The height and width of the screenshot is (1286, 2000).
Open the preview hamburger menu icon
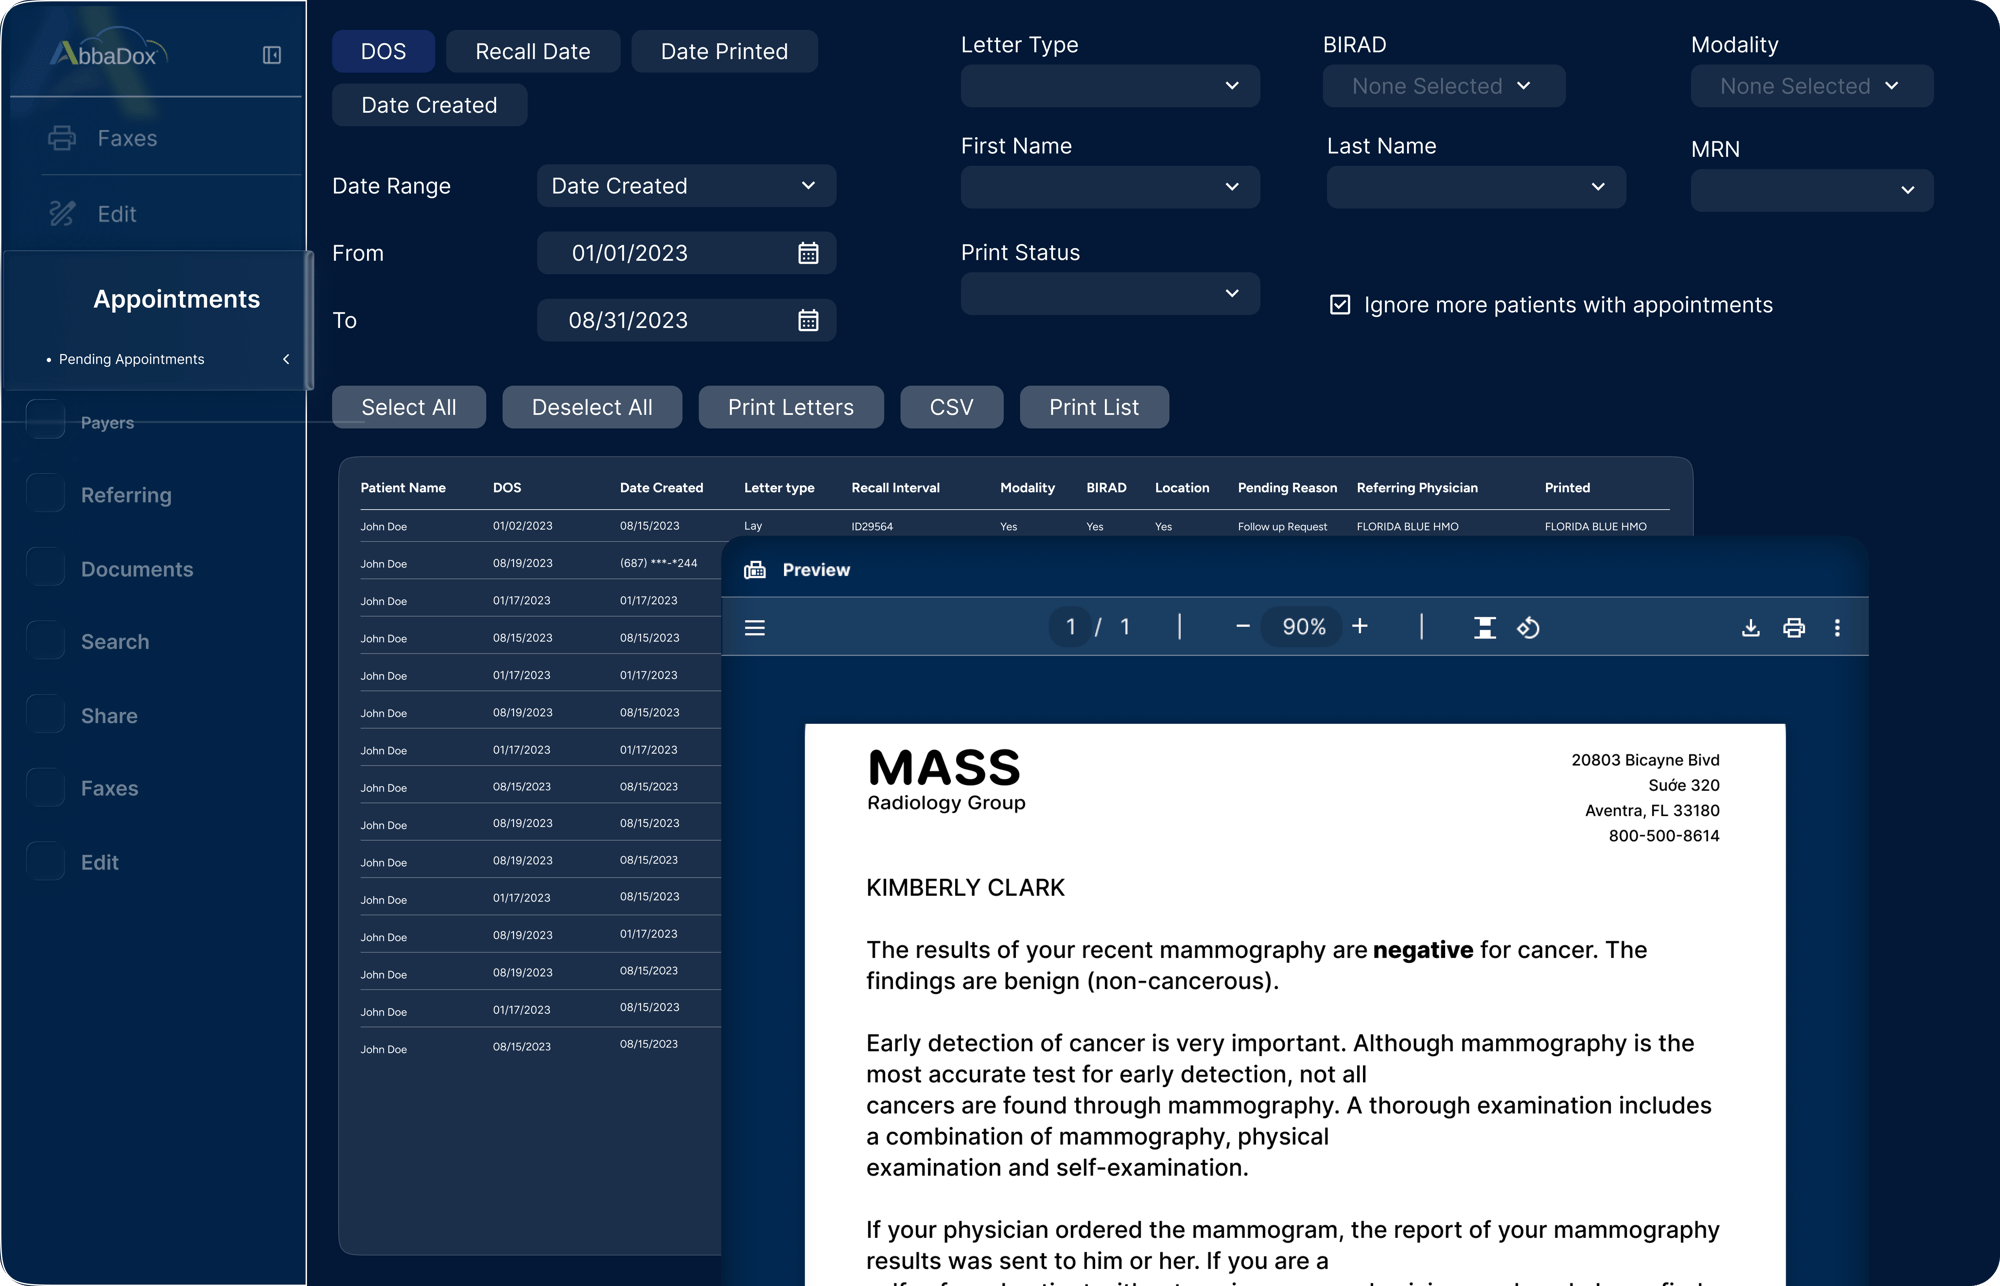[755, 628]
